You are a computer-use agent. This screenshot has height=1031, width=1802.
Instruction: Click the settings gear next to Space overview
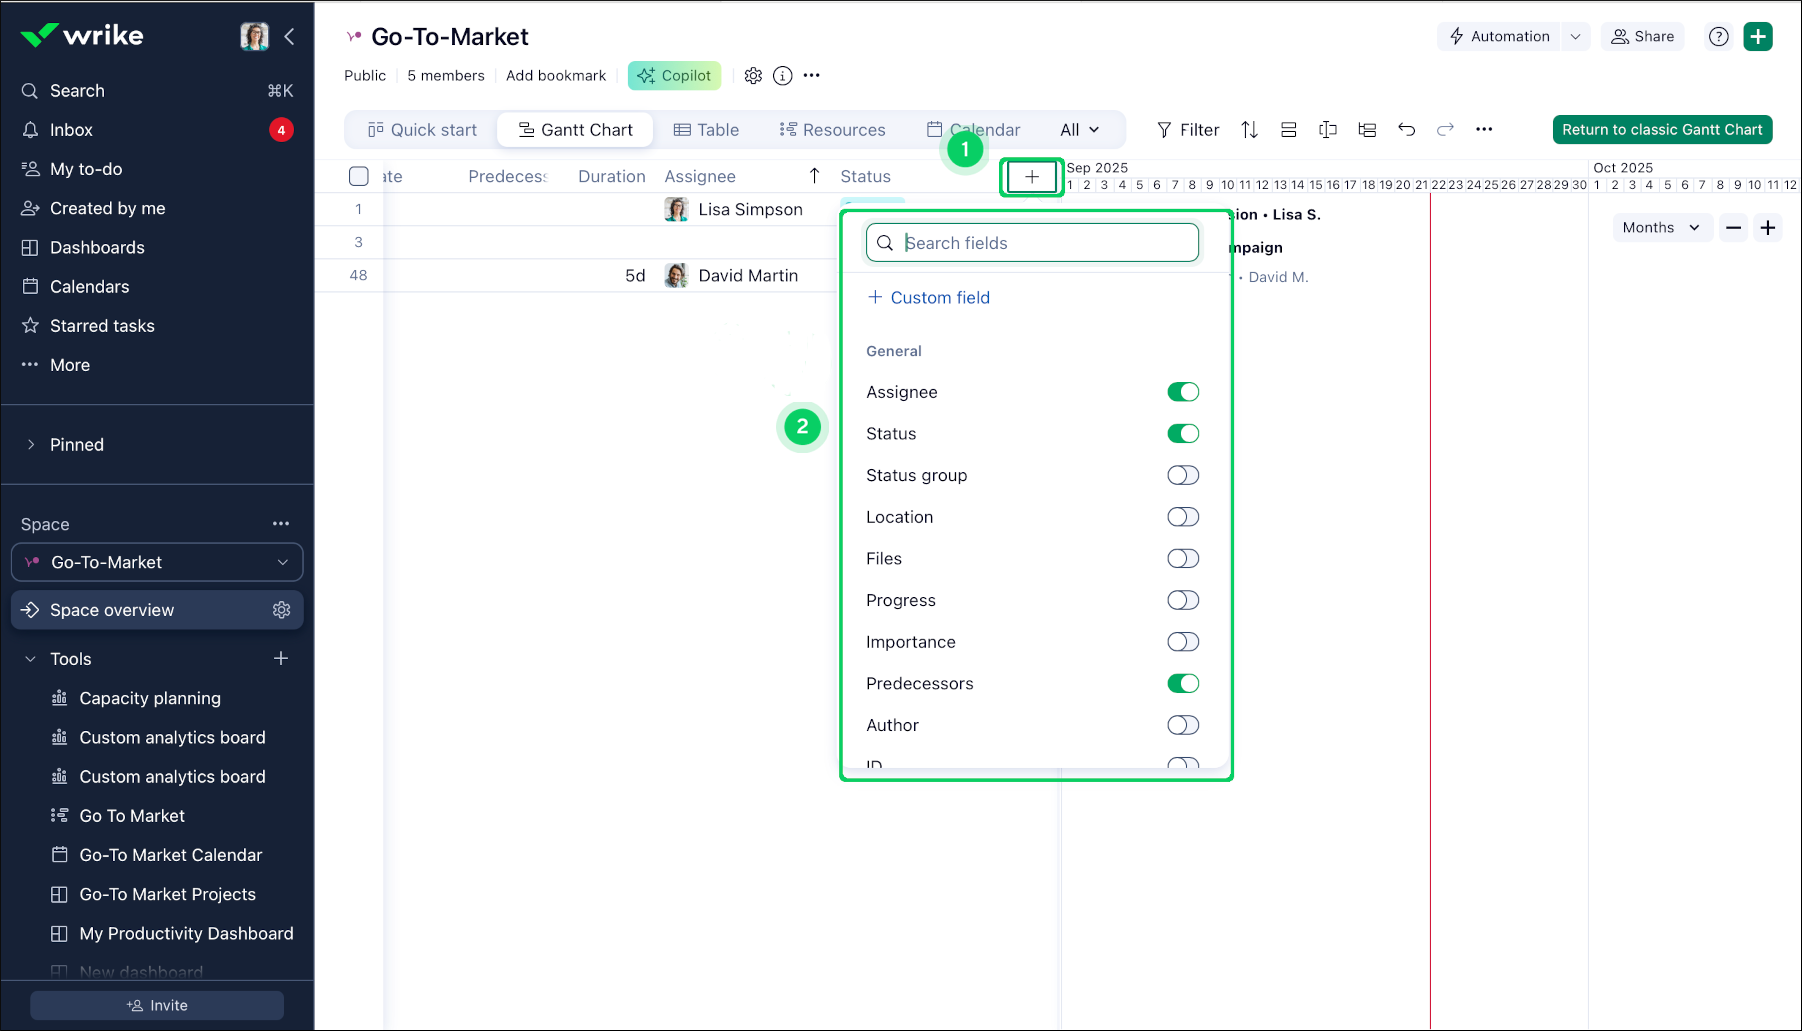[281, 609]
